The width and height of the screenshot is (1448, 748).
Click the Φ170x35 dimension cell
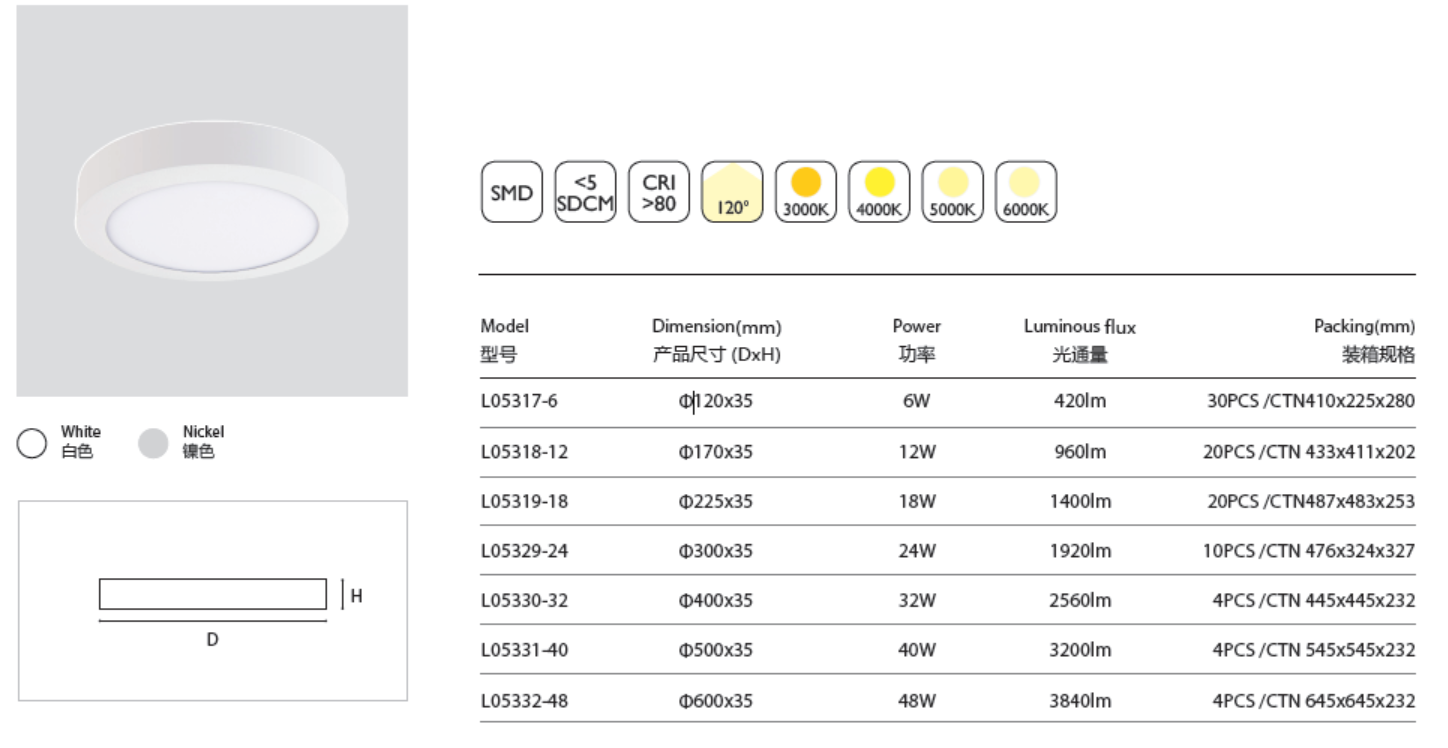click(x=716, y=452)
